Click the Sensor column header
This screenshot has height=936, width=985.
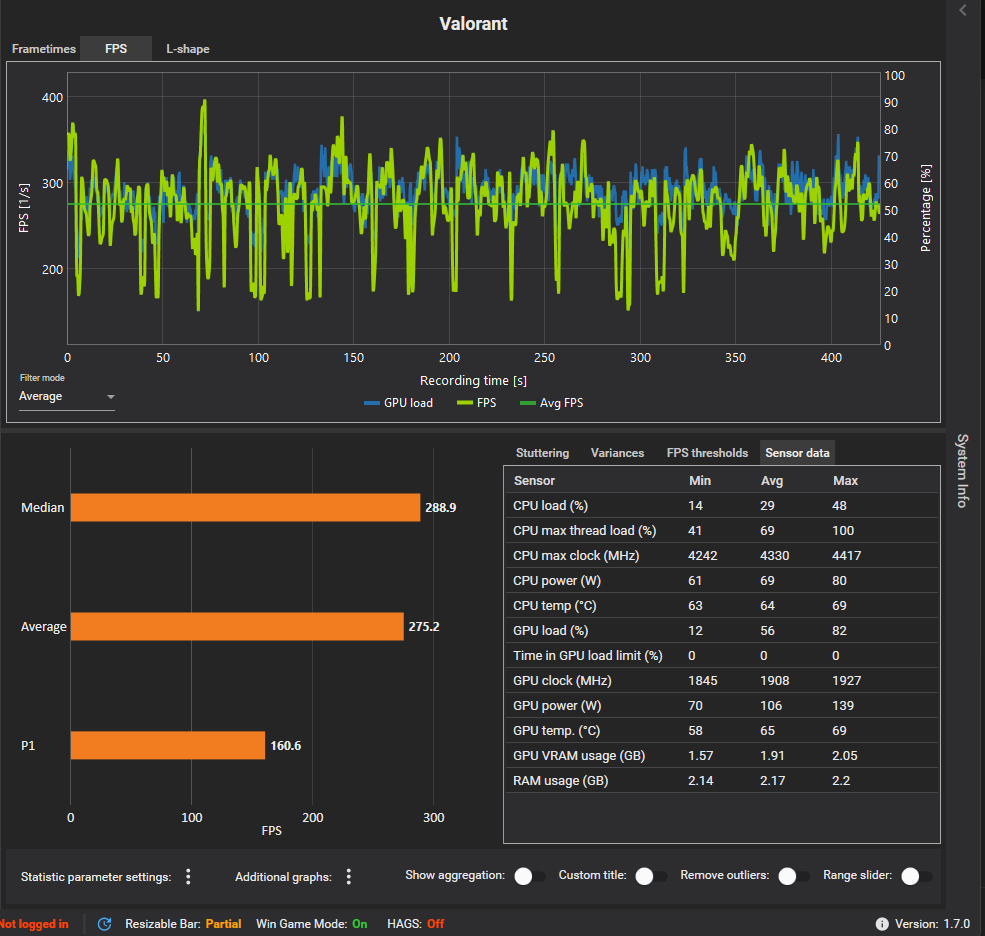[x=534, y=481]
